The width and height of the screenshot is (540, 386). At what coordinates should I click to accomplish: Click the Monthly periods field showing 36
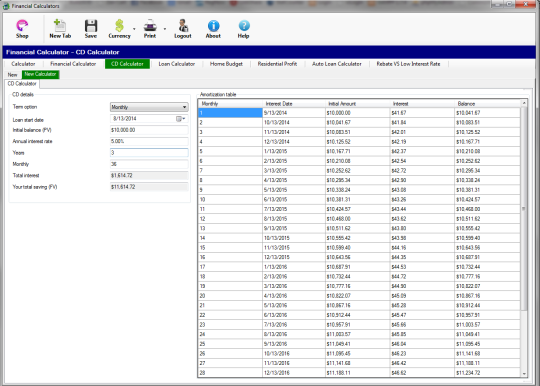(149, 164)
